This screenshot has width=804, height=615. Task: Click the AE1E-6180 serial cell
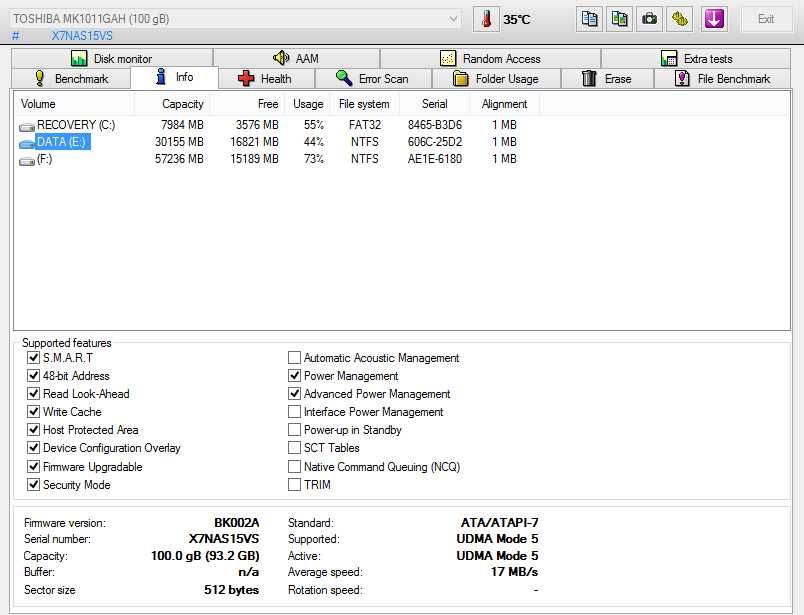click(x=435, y=159)
